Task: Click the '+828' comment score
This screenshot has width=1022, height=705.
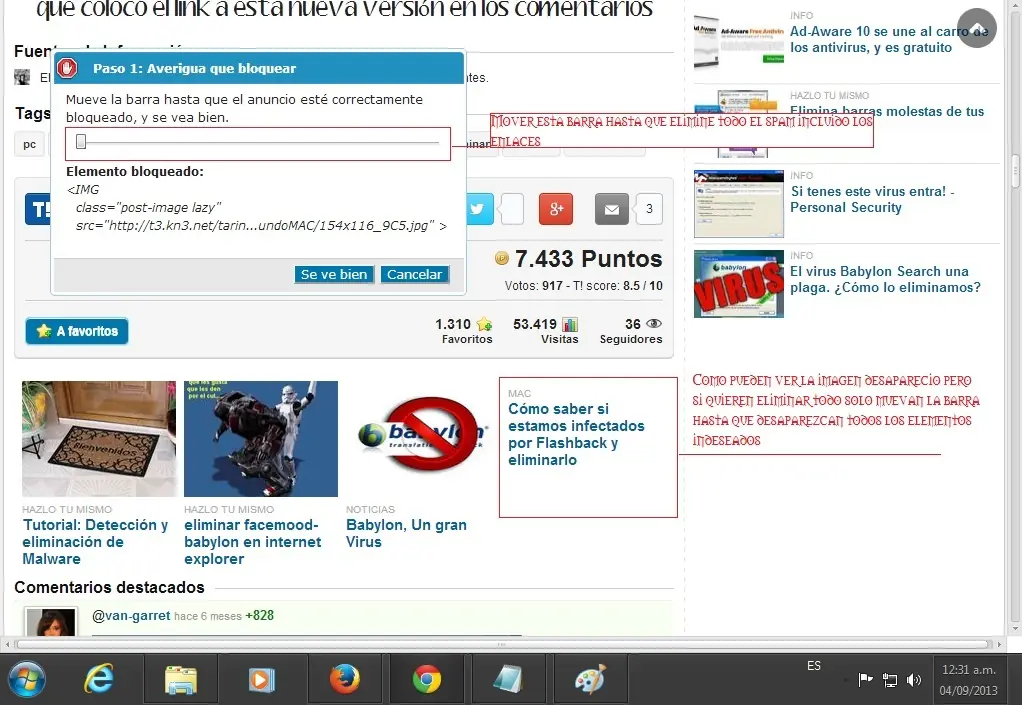Action: click(259, 616)
